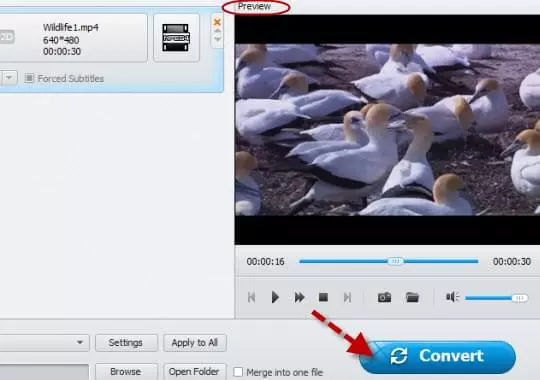540x380 pixels.
Task: Click the Open Folder button
Action: (195, 371)
